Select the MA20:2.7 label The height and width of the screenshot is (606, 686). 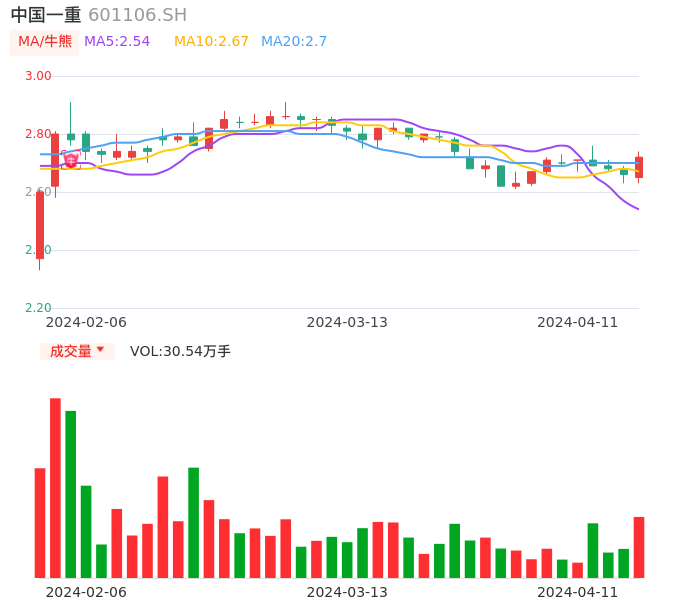pyautogui.click(x=294, y=42)
